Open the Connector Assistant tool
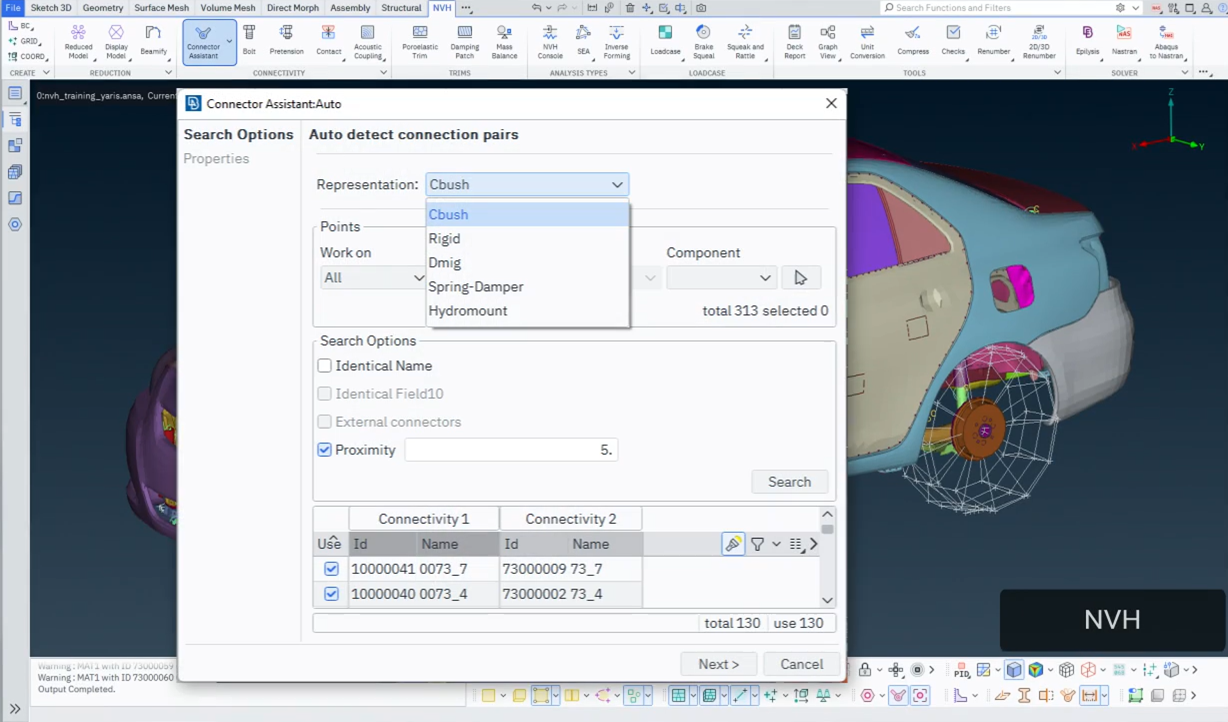The width and height of the screenshot is (1228, 722). pos(204,42)
